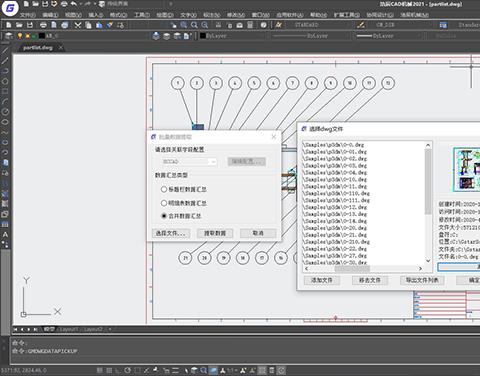Click Undo arrow in quick access bar

[74, 4]
